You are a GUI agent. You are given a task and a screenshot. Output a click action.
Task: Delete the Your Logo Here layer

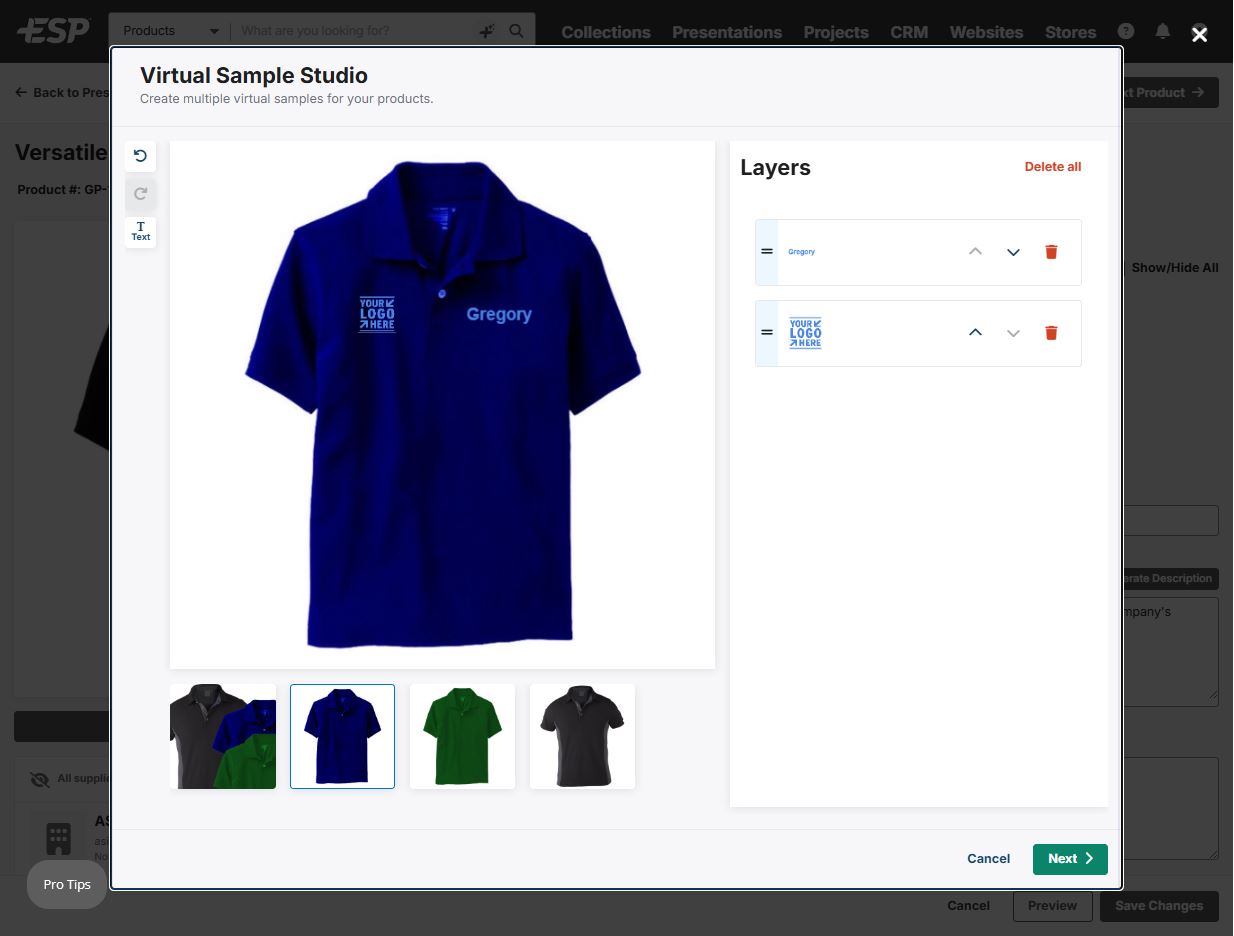(1051, 333)
